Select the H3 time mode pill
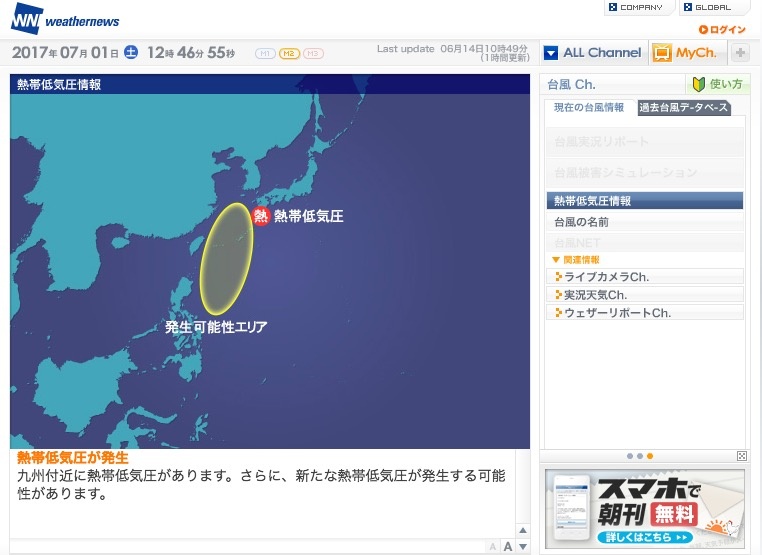 click(x=312, y=53)
